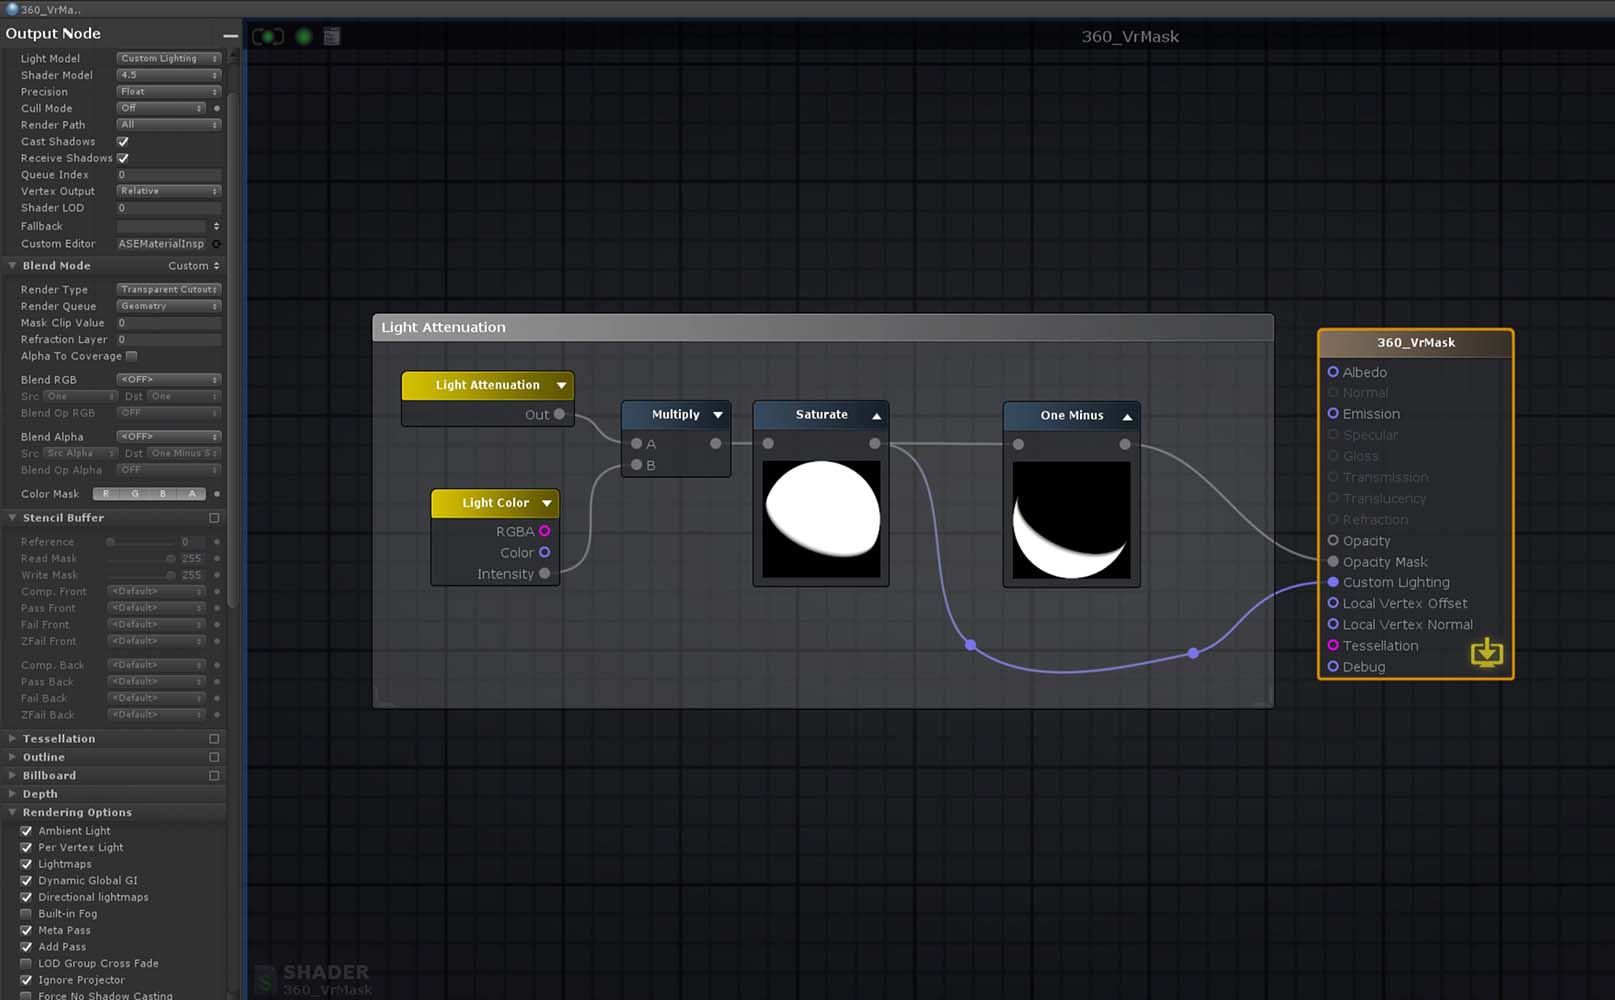
Task: Click the yellow download icon on 360_VrMask node
Action: coord(1486,653)
